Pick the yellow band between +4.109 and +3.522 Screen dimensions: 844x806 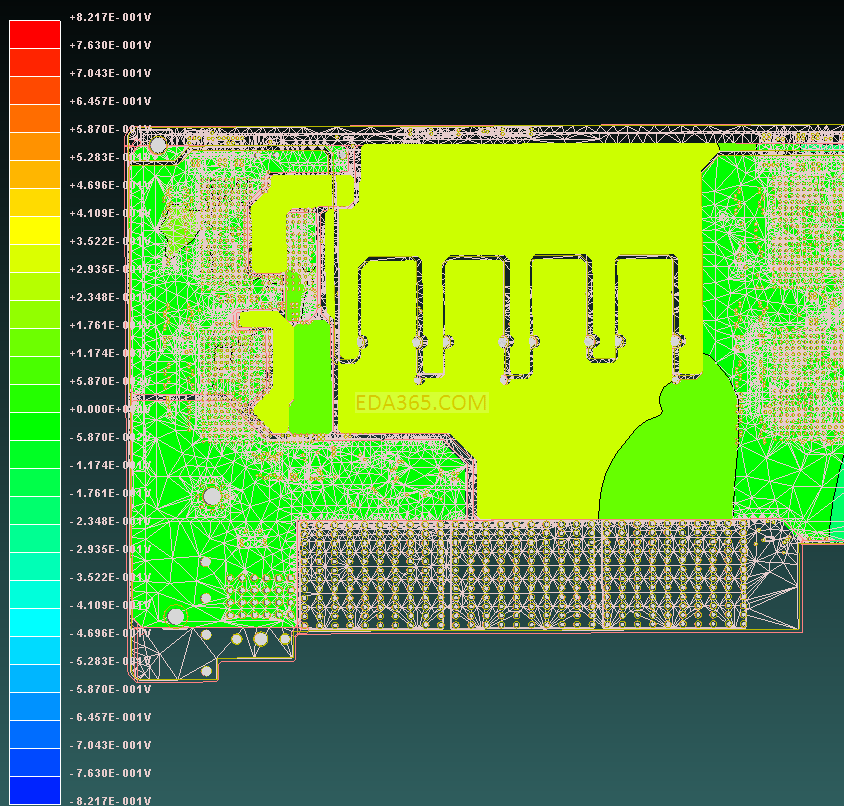35,230
